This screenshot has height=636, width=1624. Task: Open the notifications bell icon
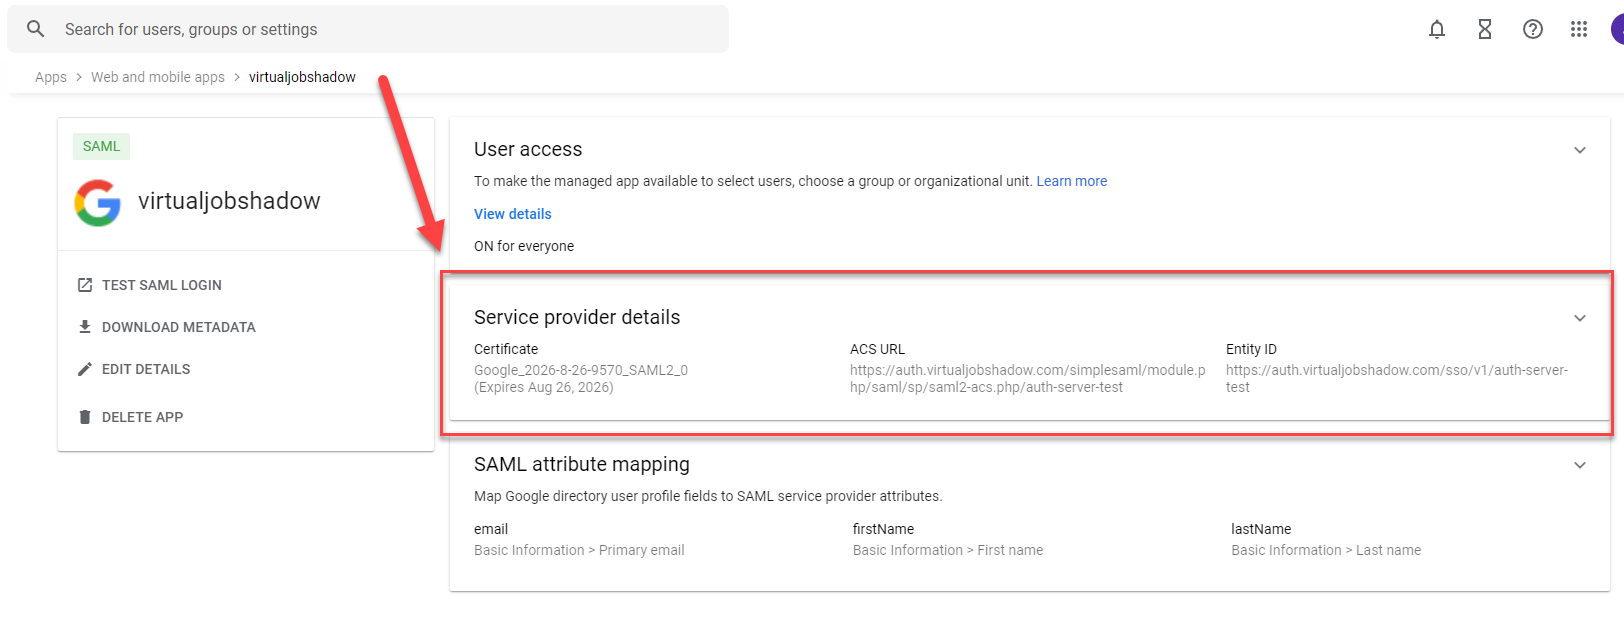point(1437,29)
